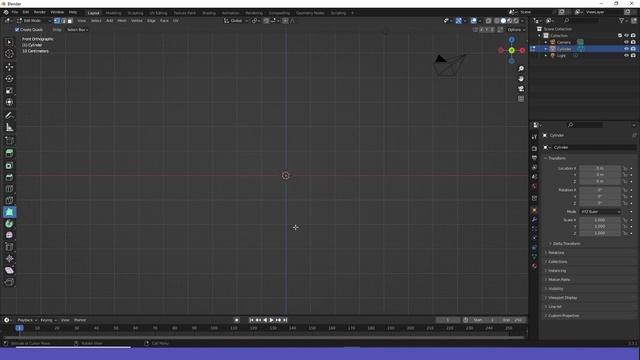Open the Playback popover in the timeline
640x360 pixels.
click(x=27, y=320)
